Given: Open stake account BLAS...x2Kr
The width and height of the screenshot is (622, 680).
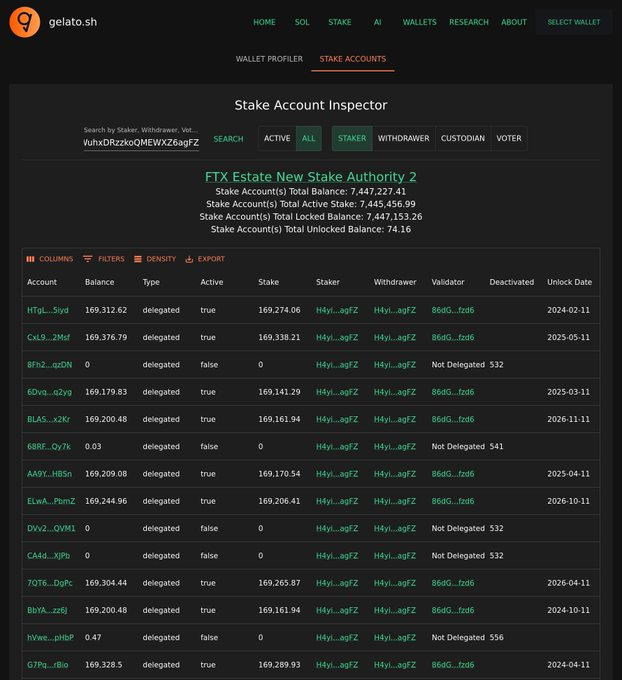Looking at the screenshot, I should click(x=49, y=419).
